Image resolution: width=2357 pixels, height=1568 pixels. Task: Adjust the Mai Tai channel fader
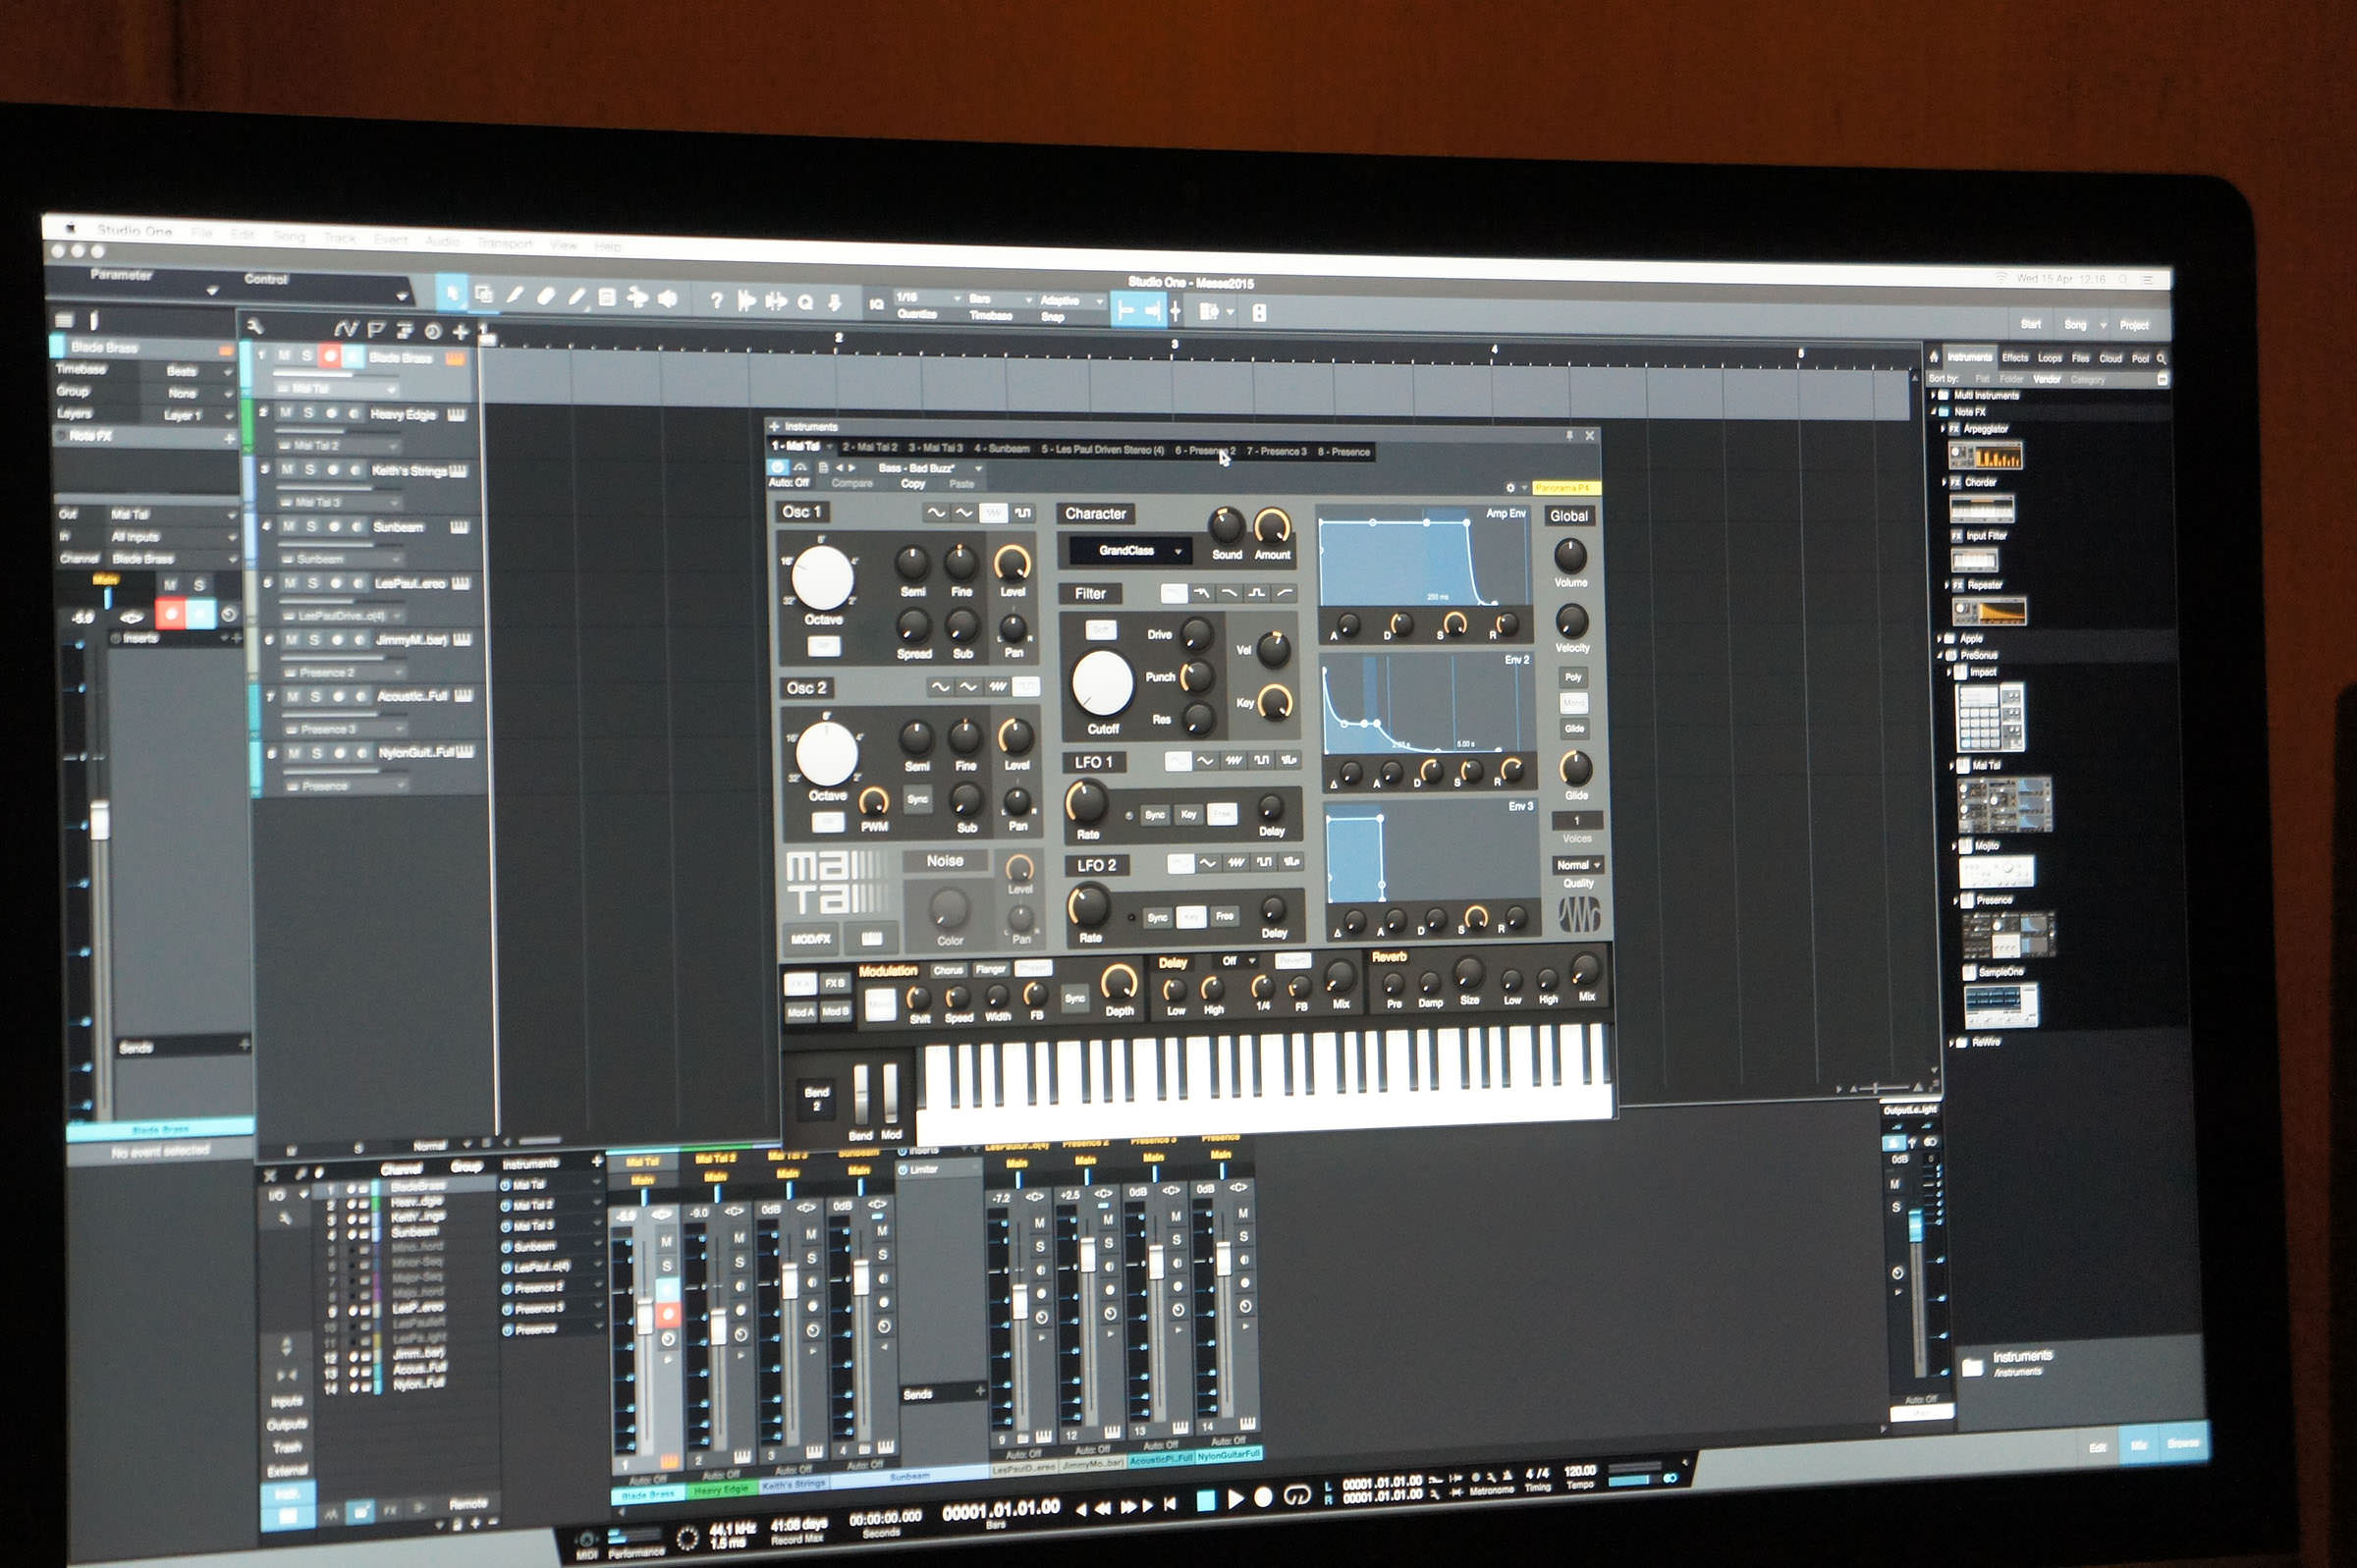644,1318
